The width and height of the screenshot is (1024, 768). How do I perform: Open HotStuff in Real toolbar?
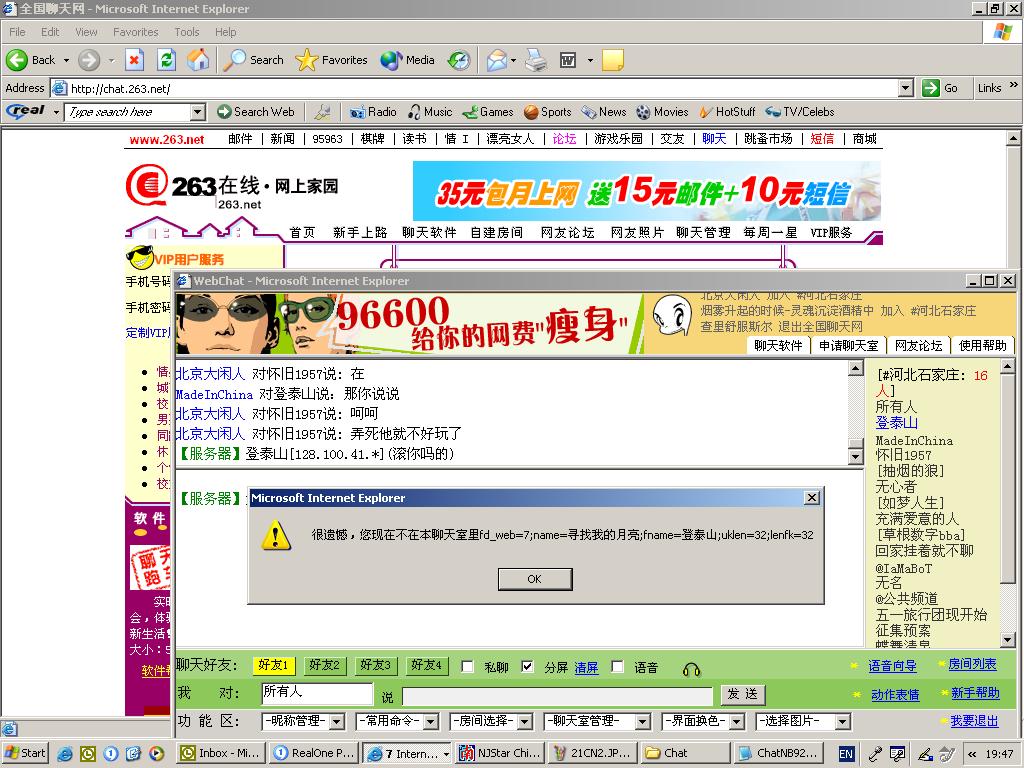727,112
